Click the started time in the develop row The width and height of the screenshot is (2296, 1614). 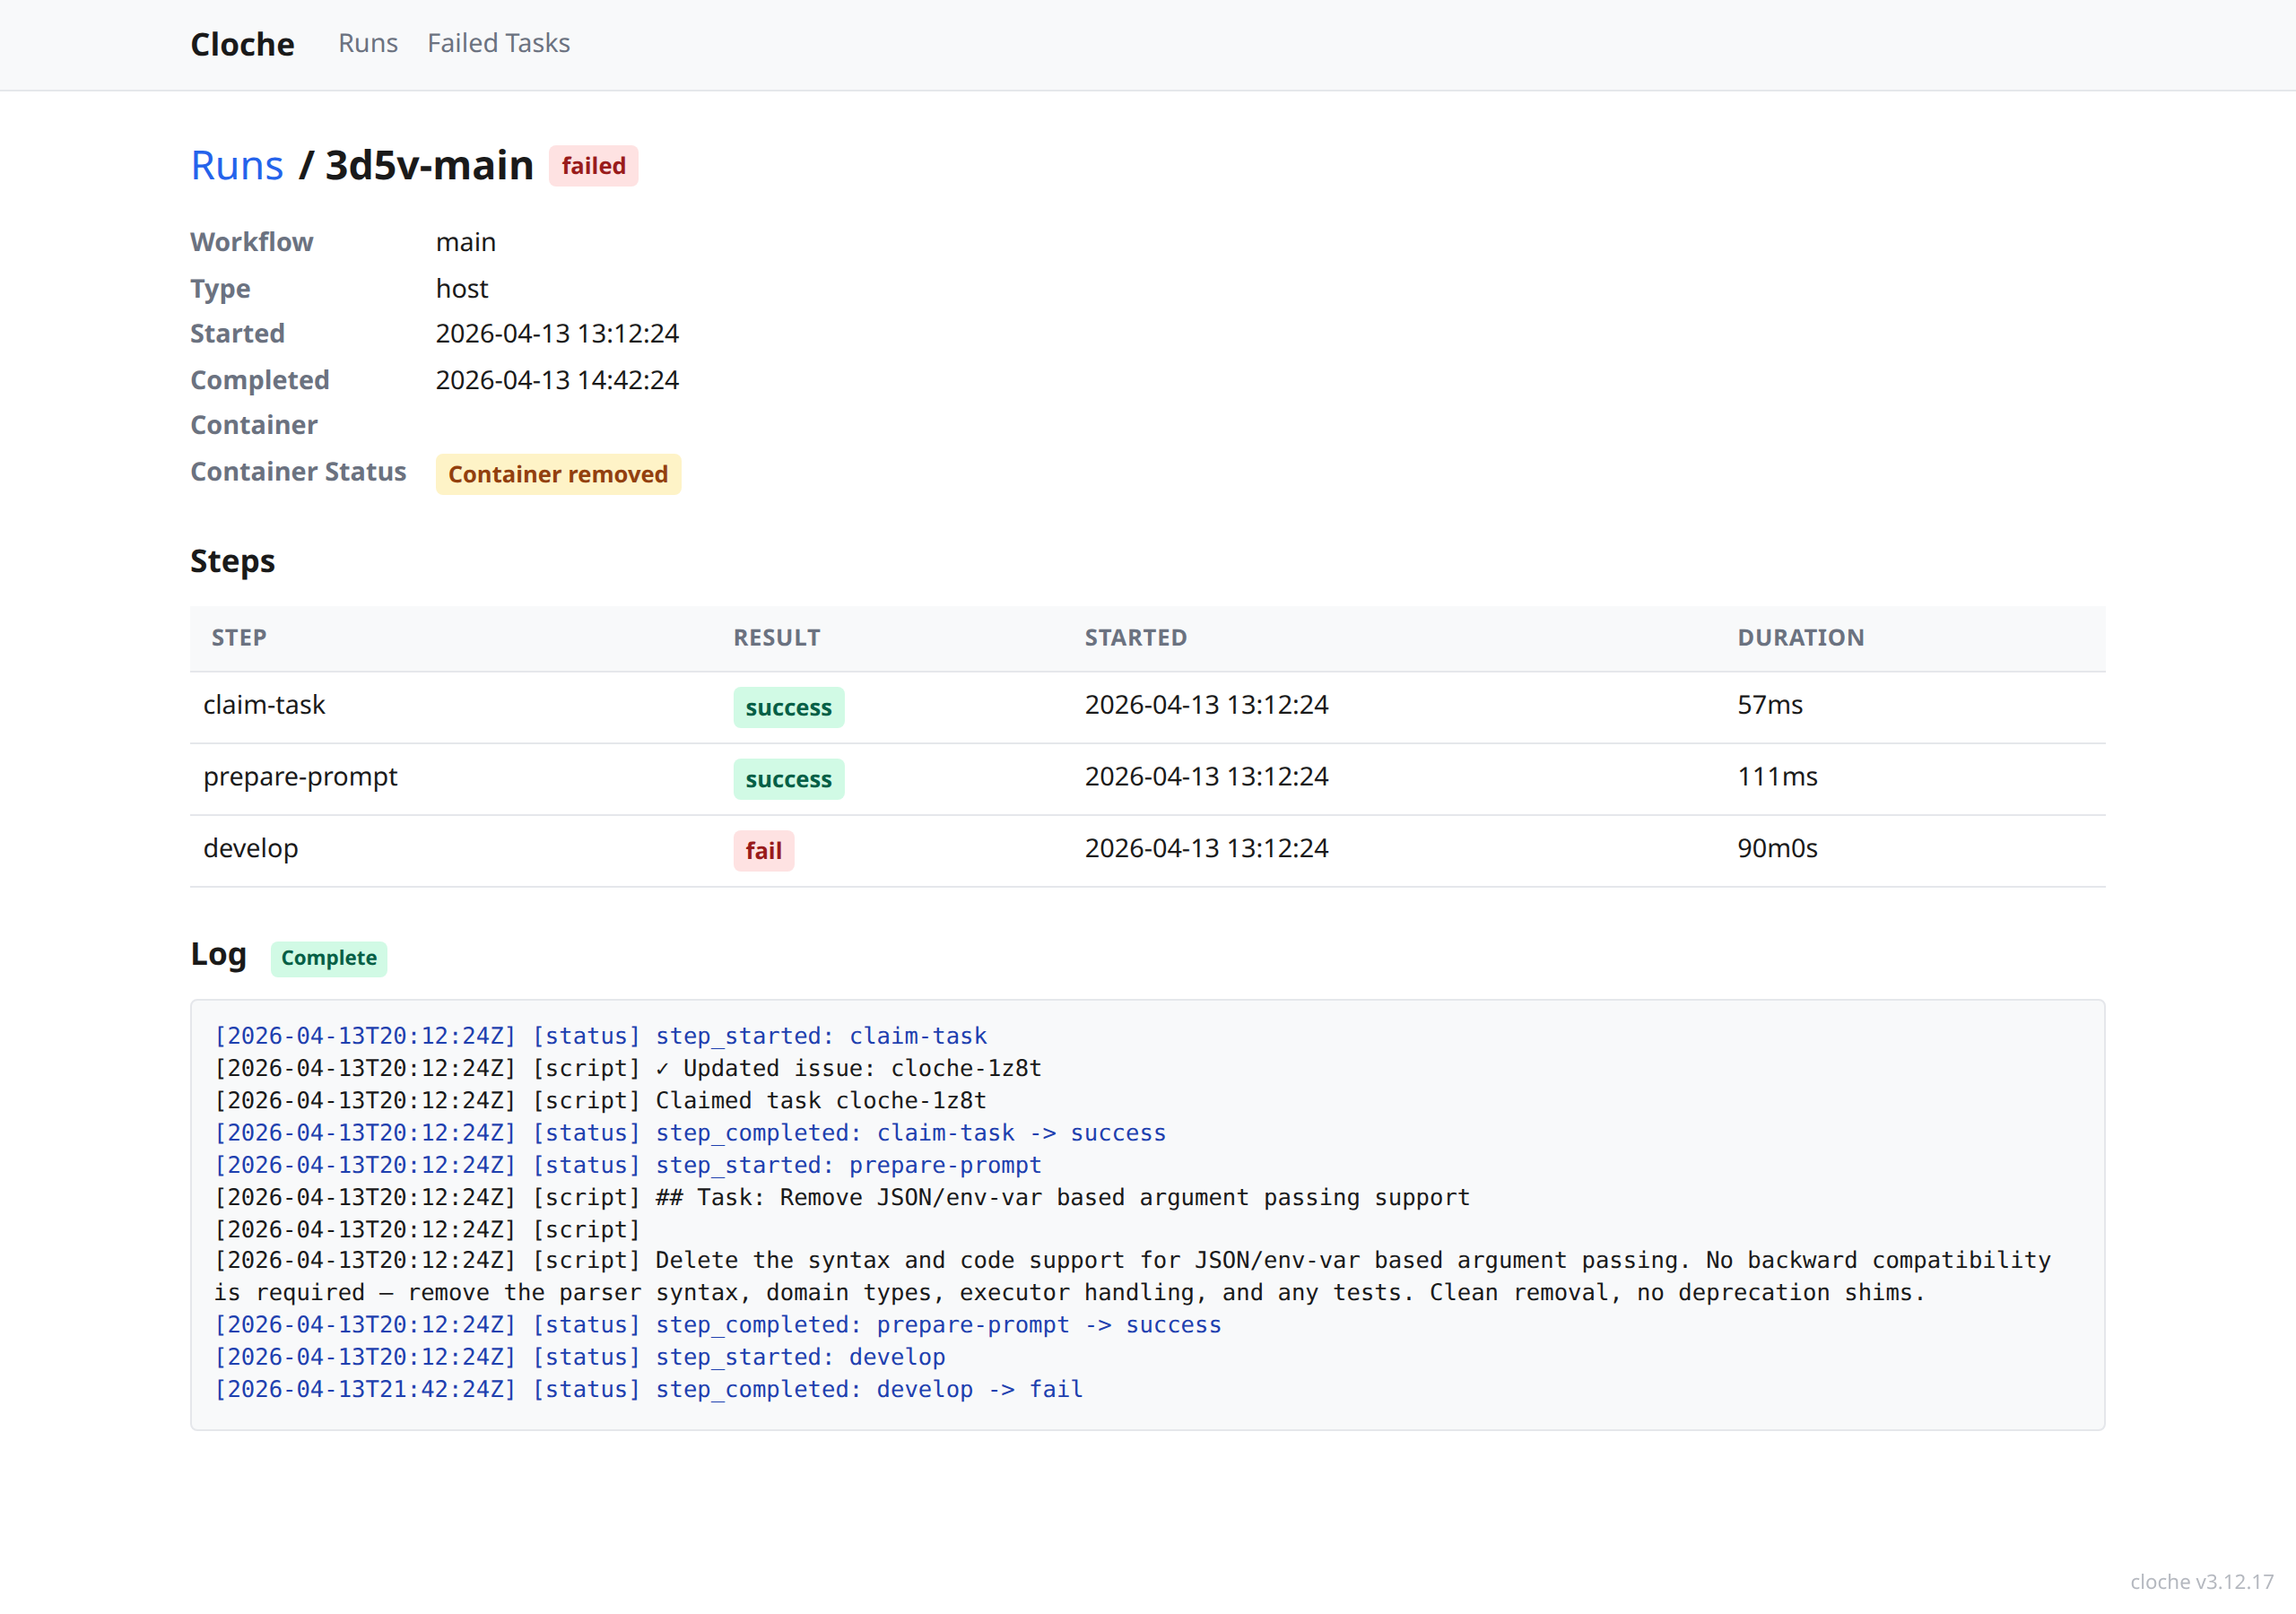[1206, 849]
